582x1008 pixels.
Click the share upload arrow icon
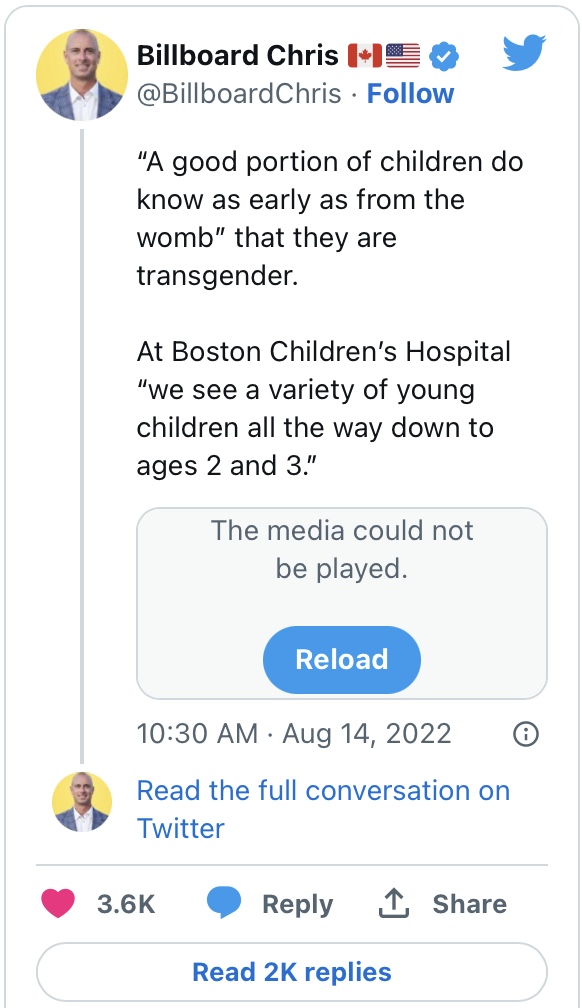(394, 903)
